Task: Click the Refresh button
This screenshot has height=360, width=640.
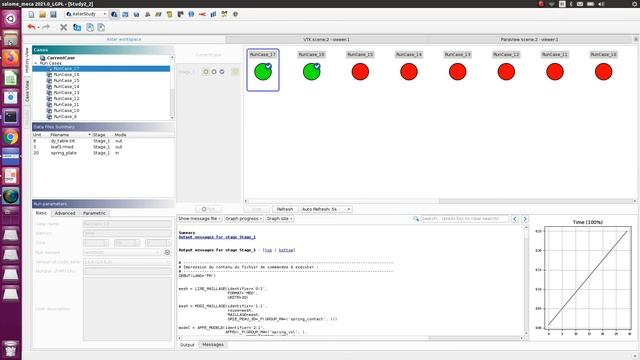Action: (x=284, y=209)
